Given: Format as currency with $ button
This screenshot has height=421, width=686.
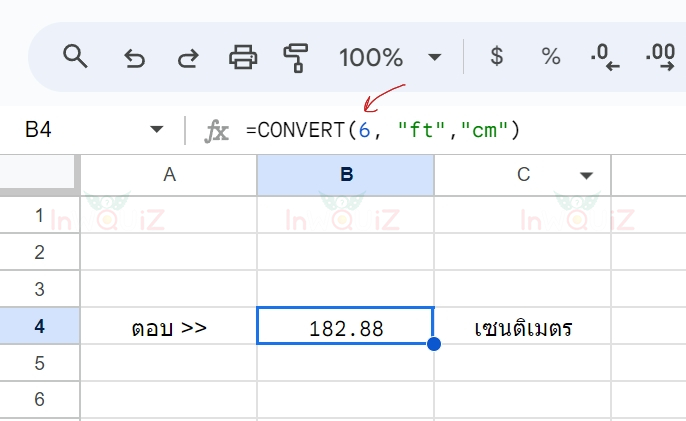Looking at the screenshot, I should click(x=497, y=56).
